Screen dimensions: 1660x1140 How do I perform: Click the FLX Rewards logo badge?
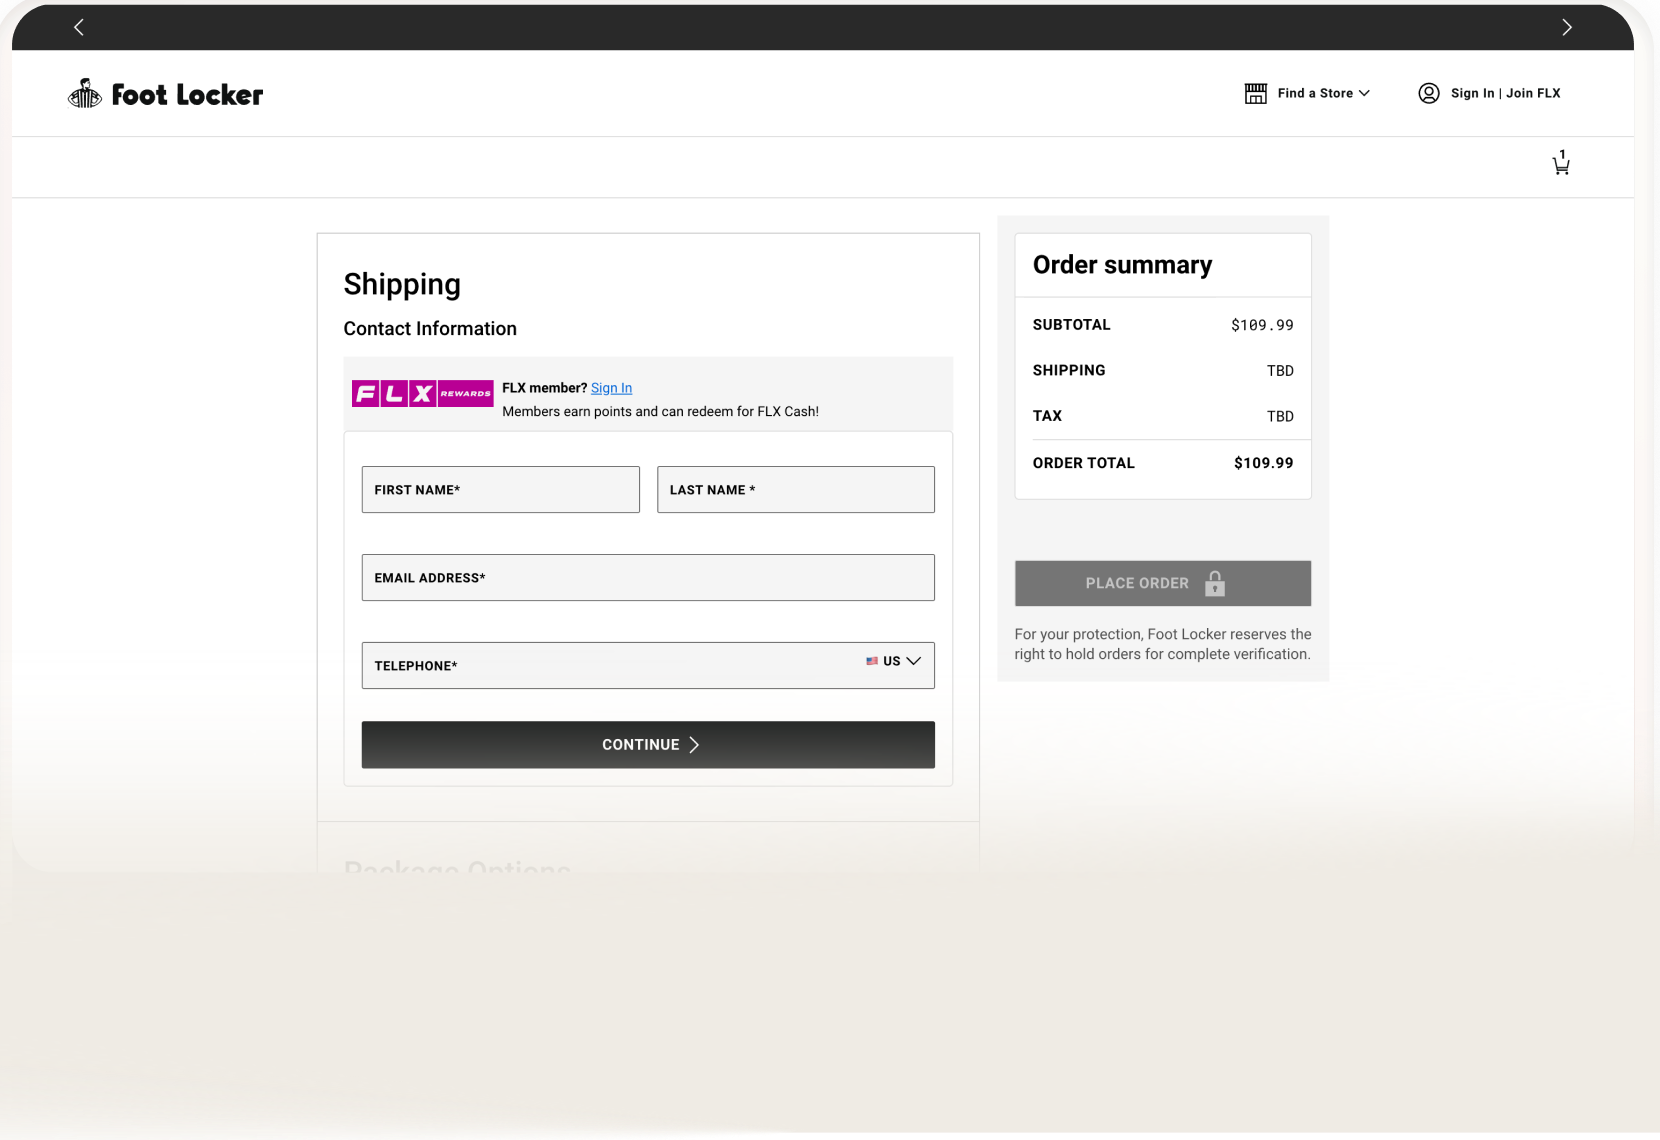point(422,393)
